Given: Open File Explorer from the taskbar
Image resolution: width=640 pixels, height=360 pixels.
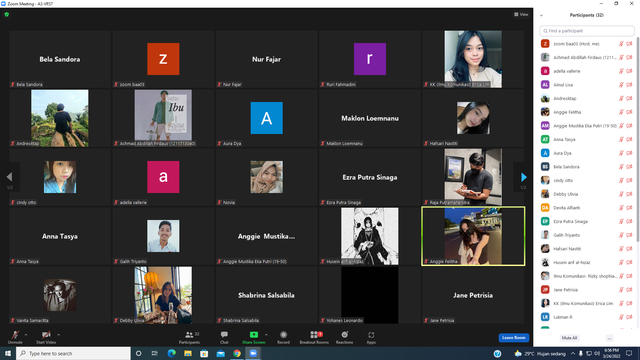Looking at the screenshot, I should point(188,353).
